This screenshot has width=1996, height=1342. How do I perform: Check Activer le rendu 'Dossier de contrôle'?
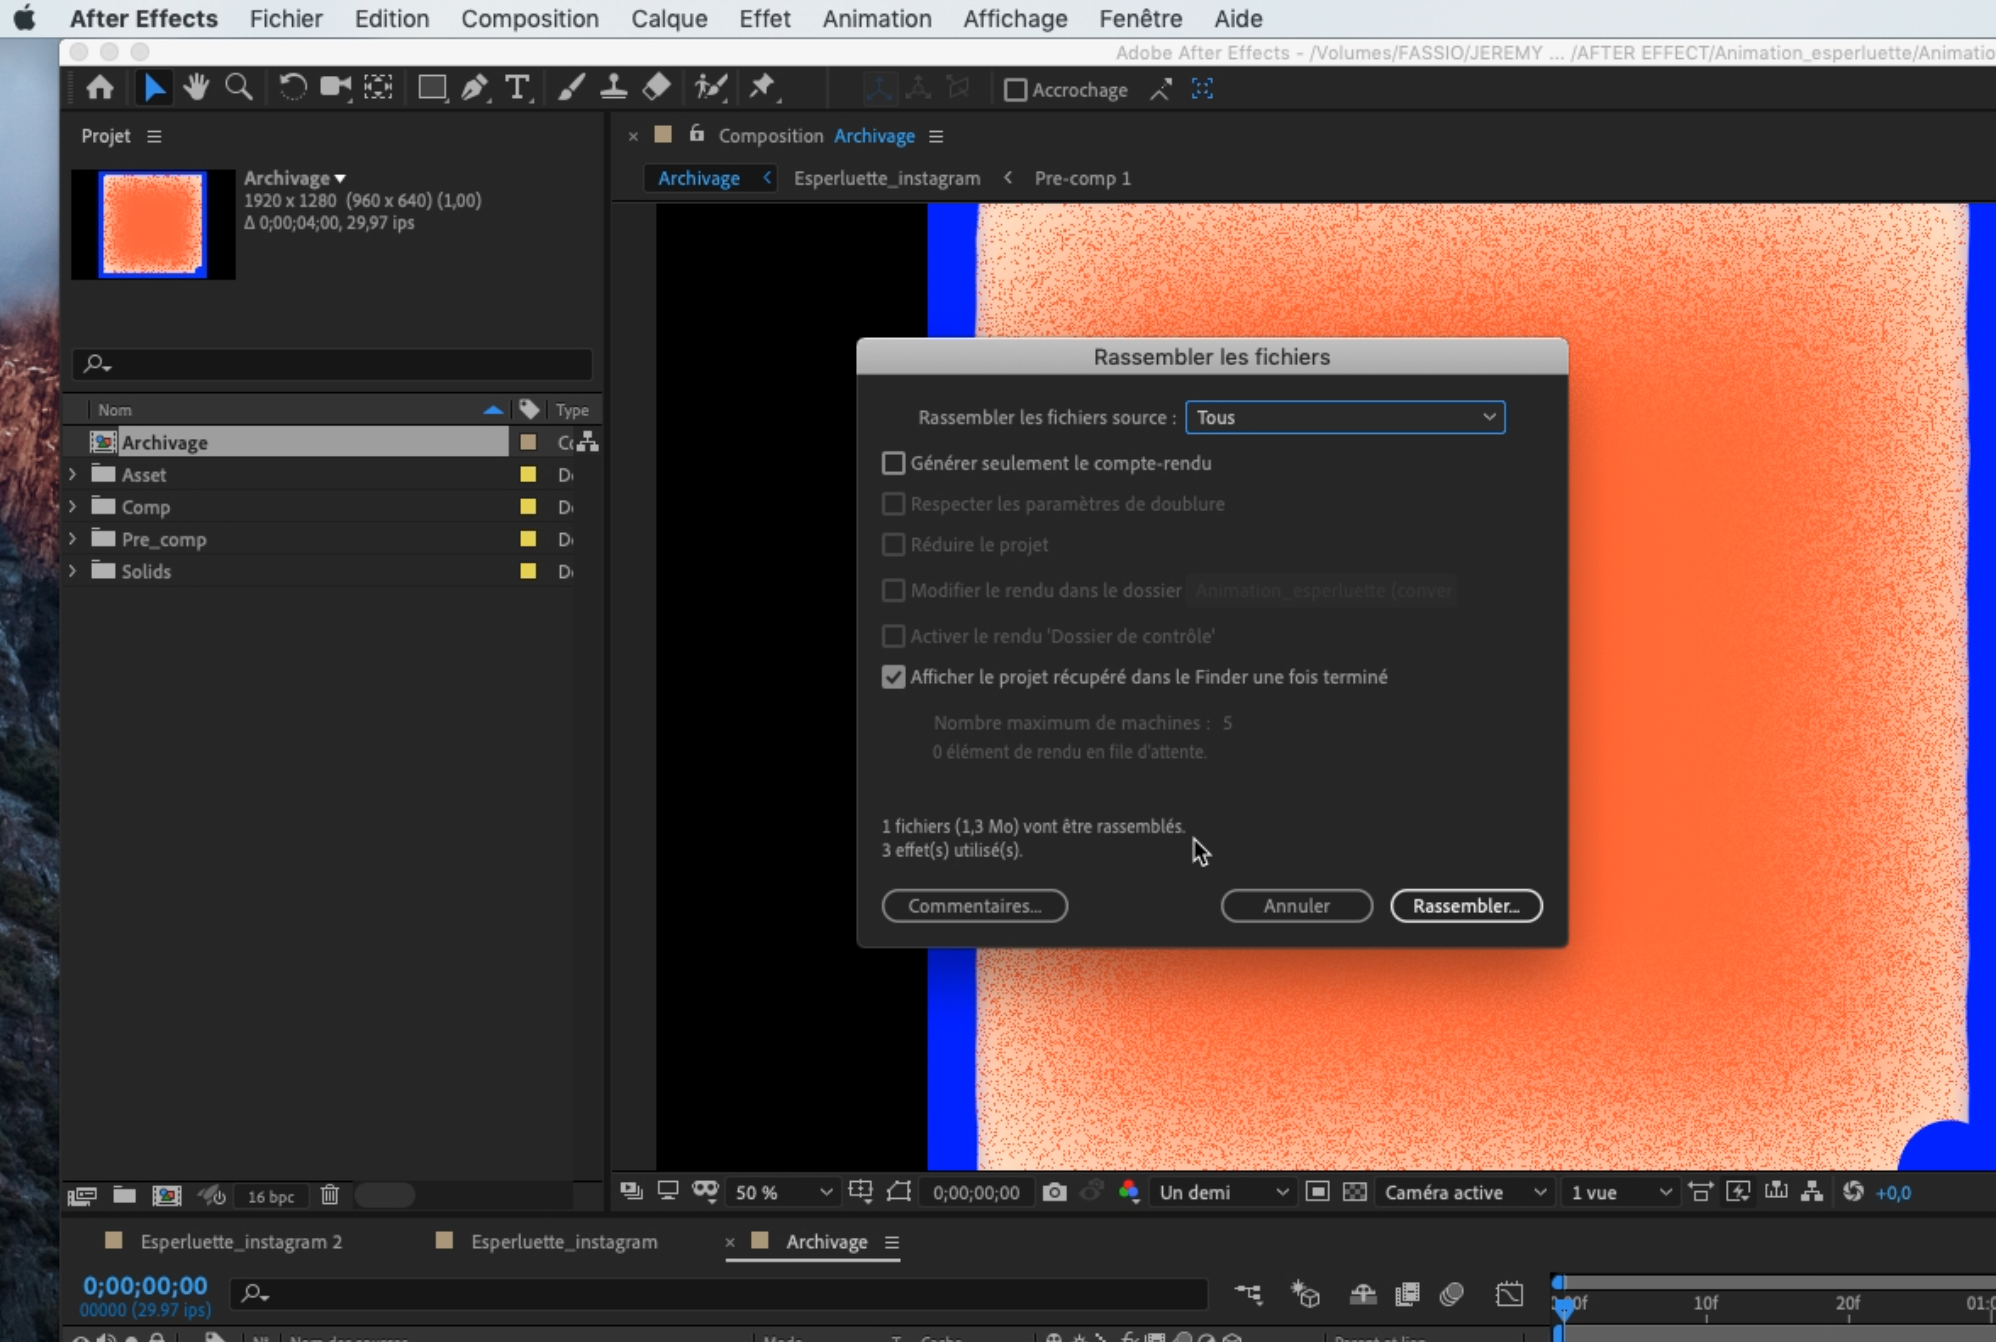tap(893, 636)
